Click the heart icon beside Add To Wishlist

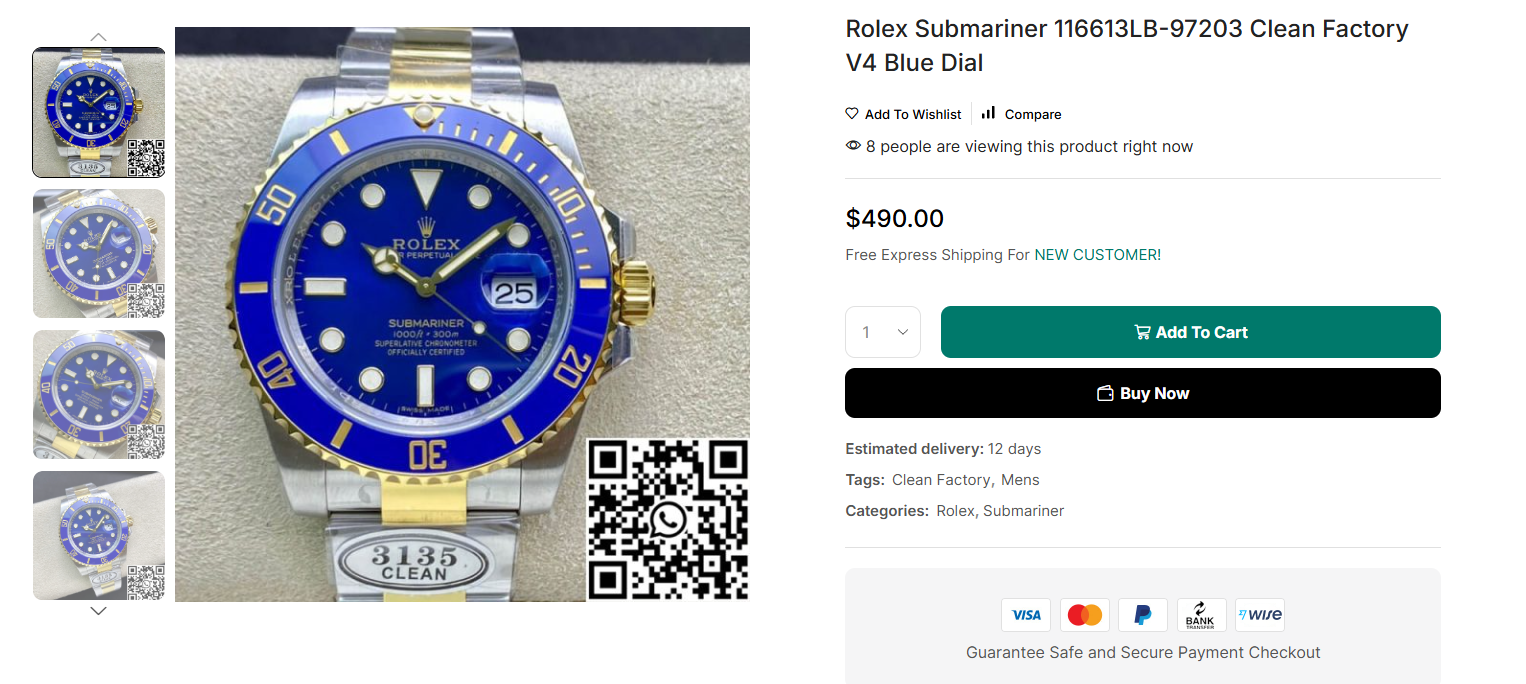[x=852, y=114]
